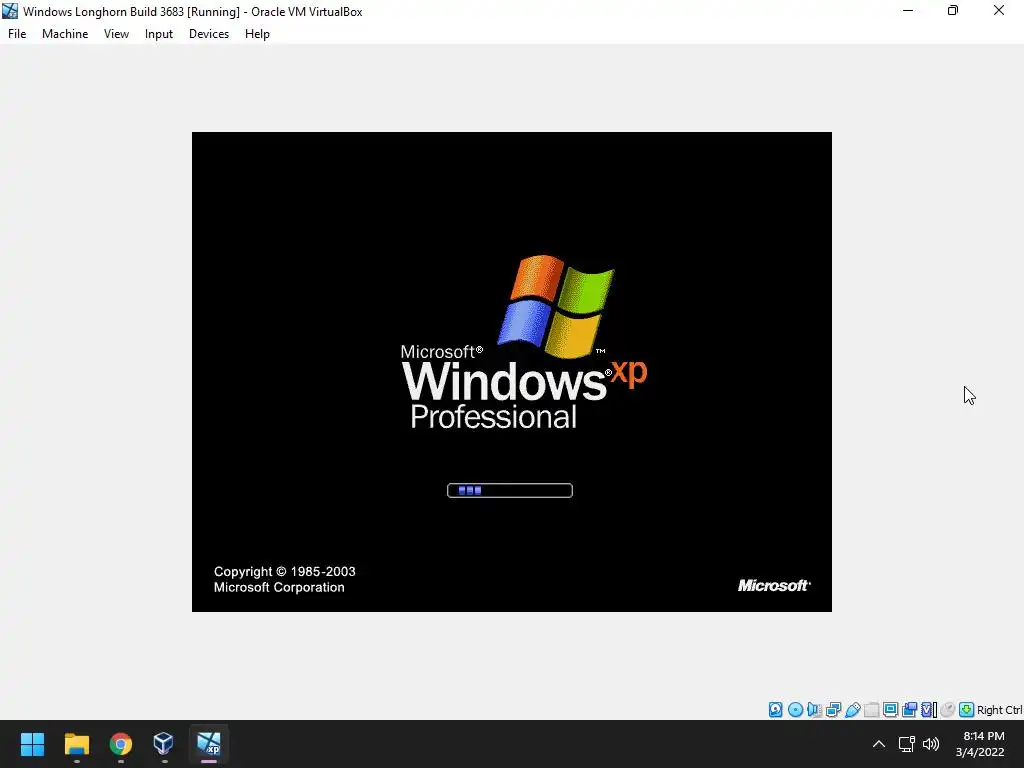Open the clock showing 8:14 PM

(x=980, y=744)
